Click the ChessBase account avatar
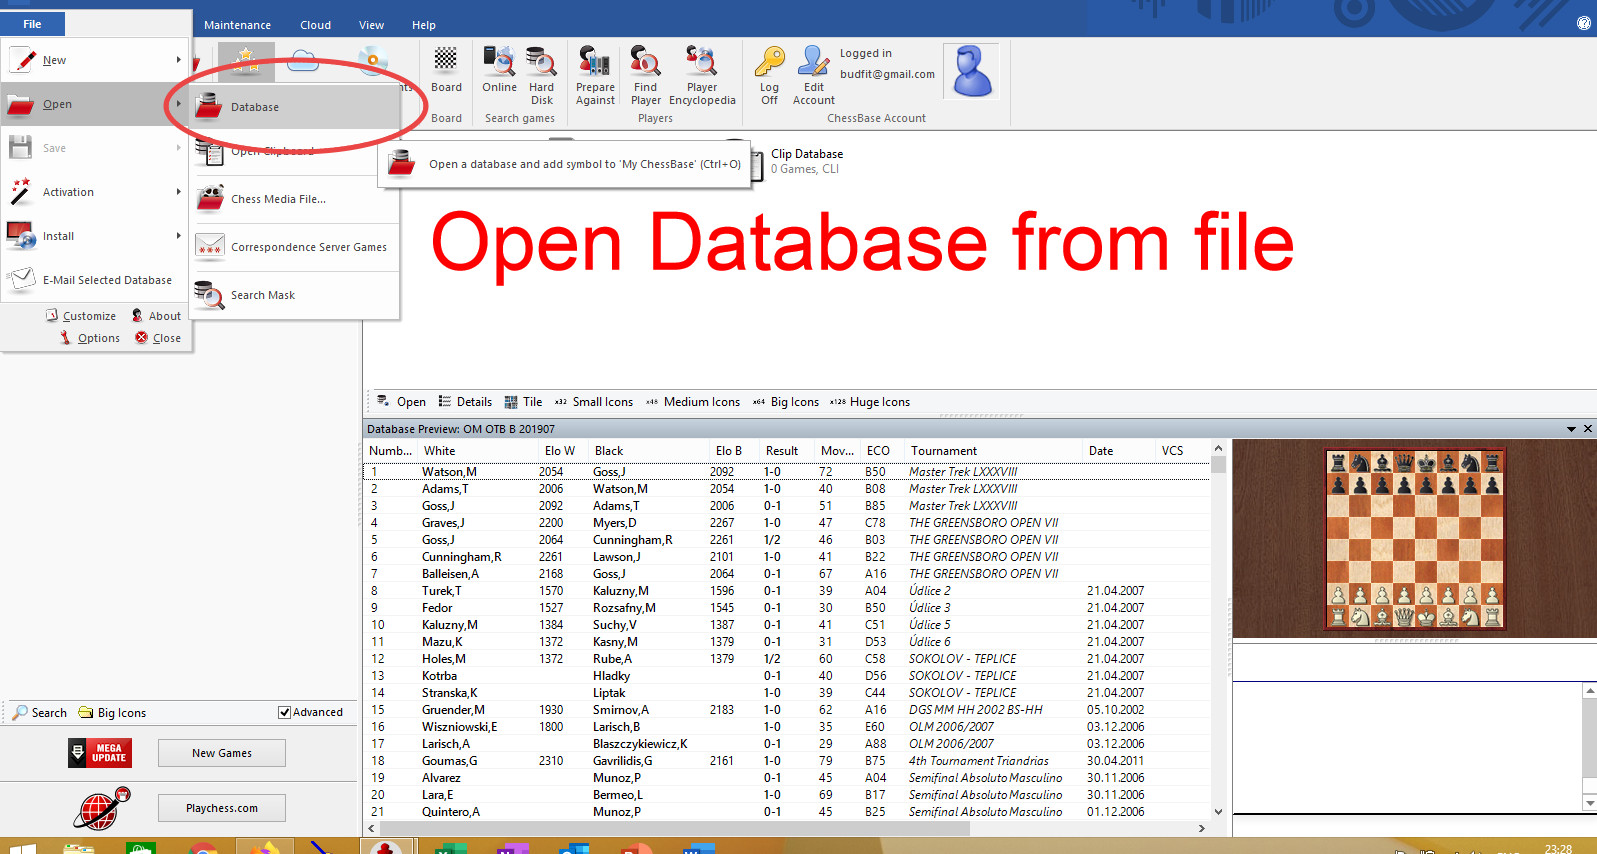The image size is (1597, 854). 972,71
